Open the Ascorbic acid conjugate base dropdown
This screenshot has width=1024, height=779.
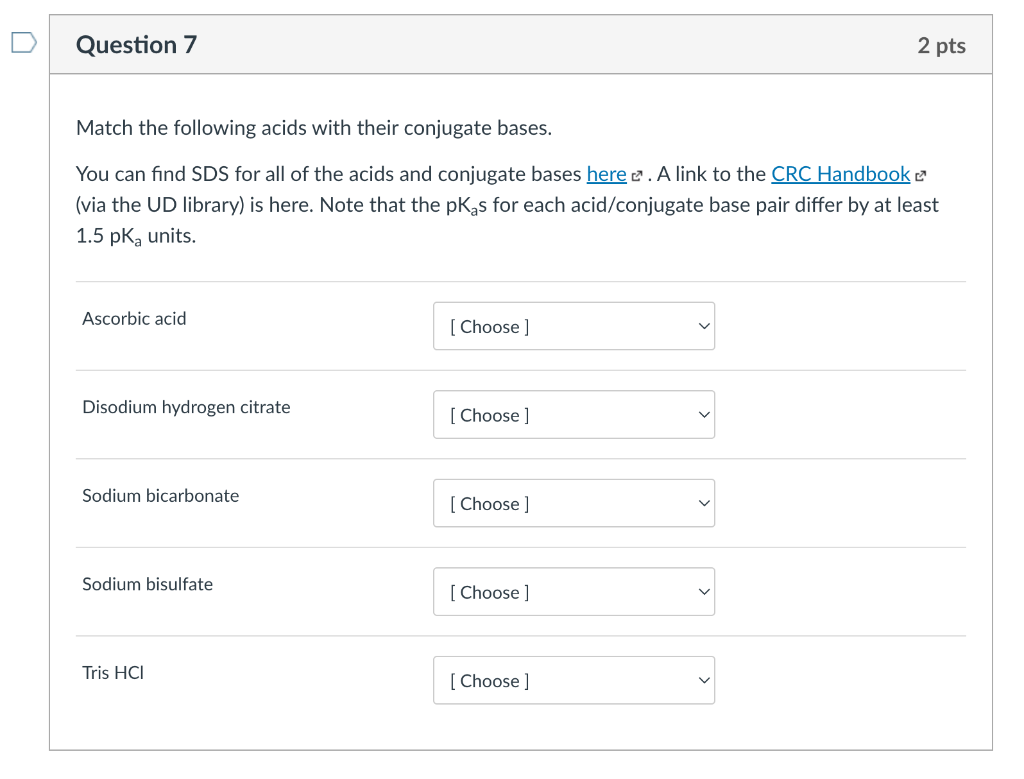pos(574,326)
